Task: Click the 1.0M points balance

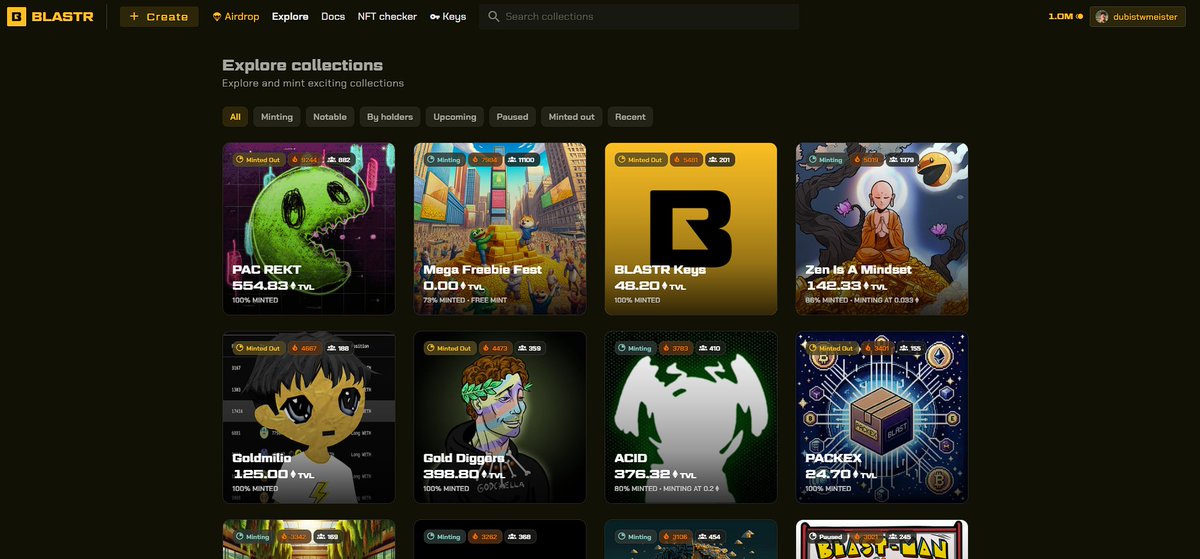Action: pos(1066,16)
